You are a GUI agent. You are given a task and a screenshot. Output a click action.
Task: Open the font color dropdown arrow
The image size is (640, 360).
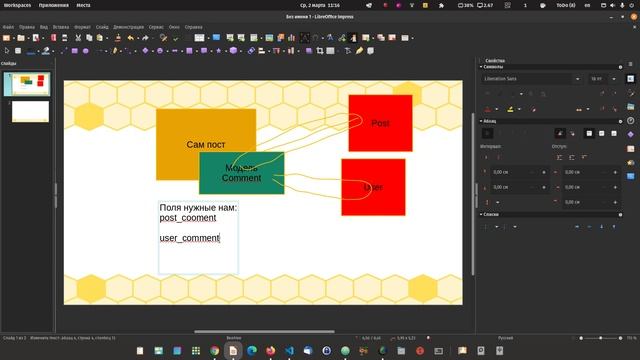pos(496,109)
